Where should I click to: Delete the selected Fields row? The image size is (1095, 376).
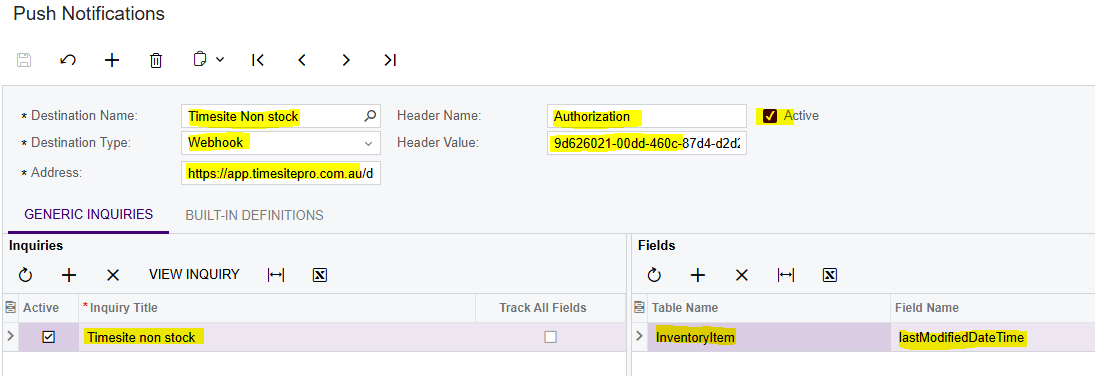tap(742, 275)
